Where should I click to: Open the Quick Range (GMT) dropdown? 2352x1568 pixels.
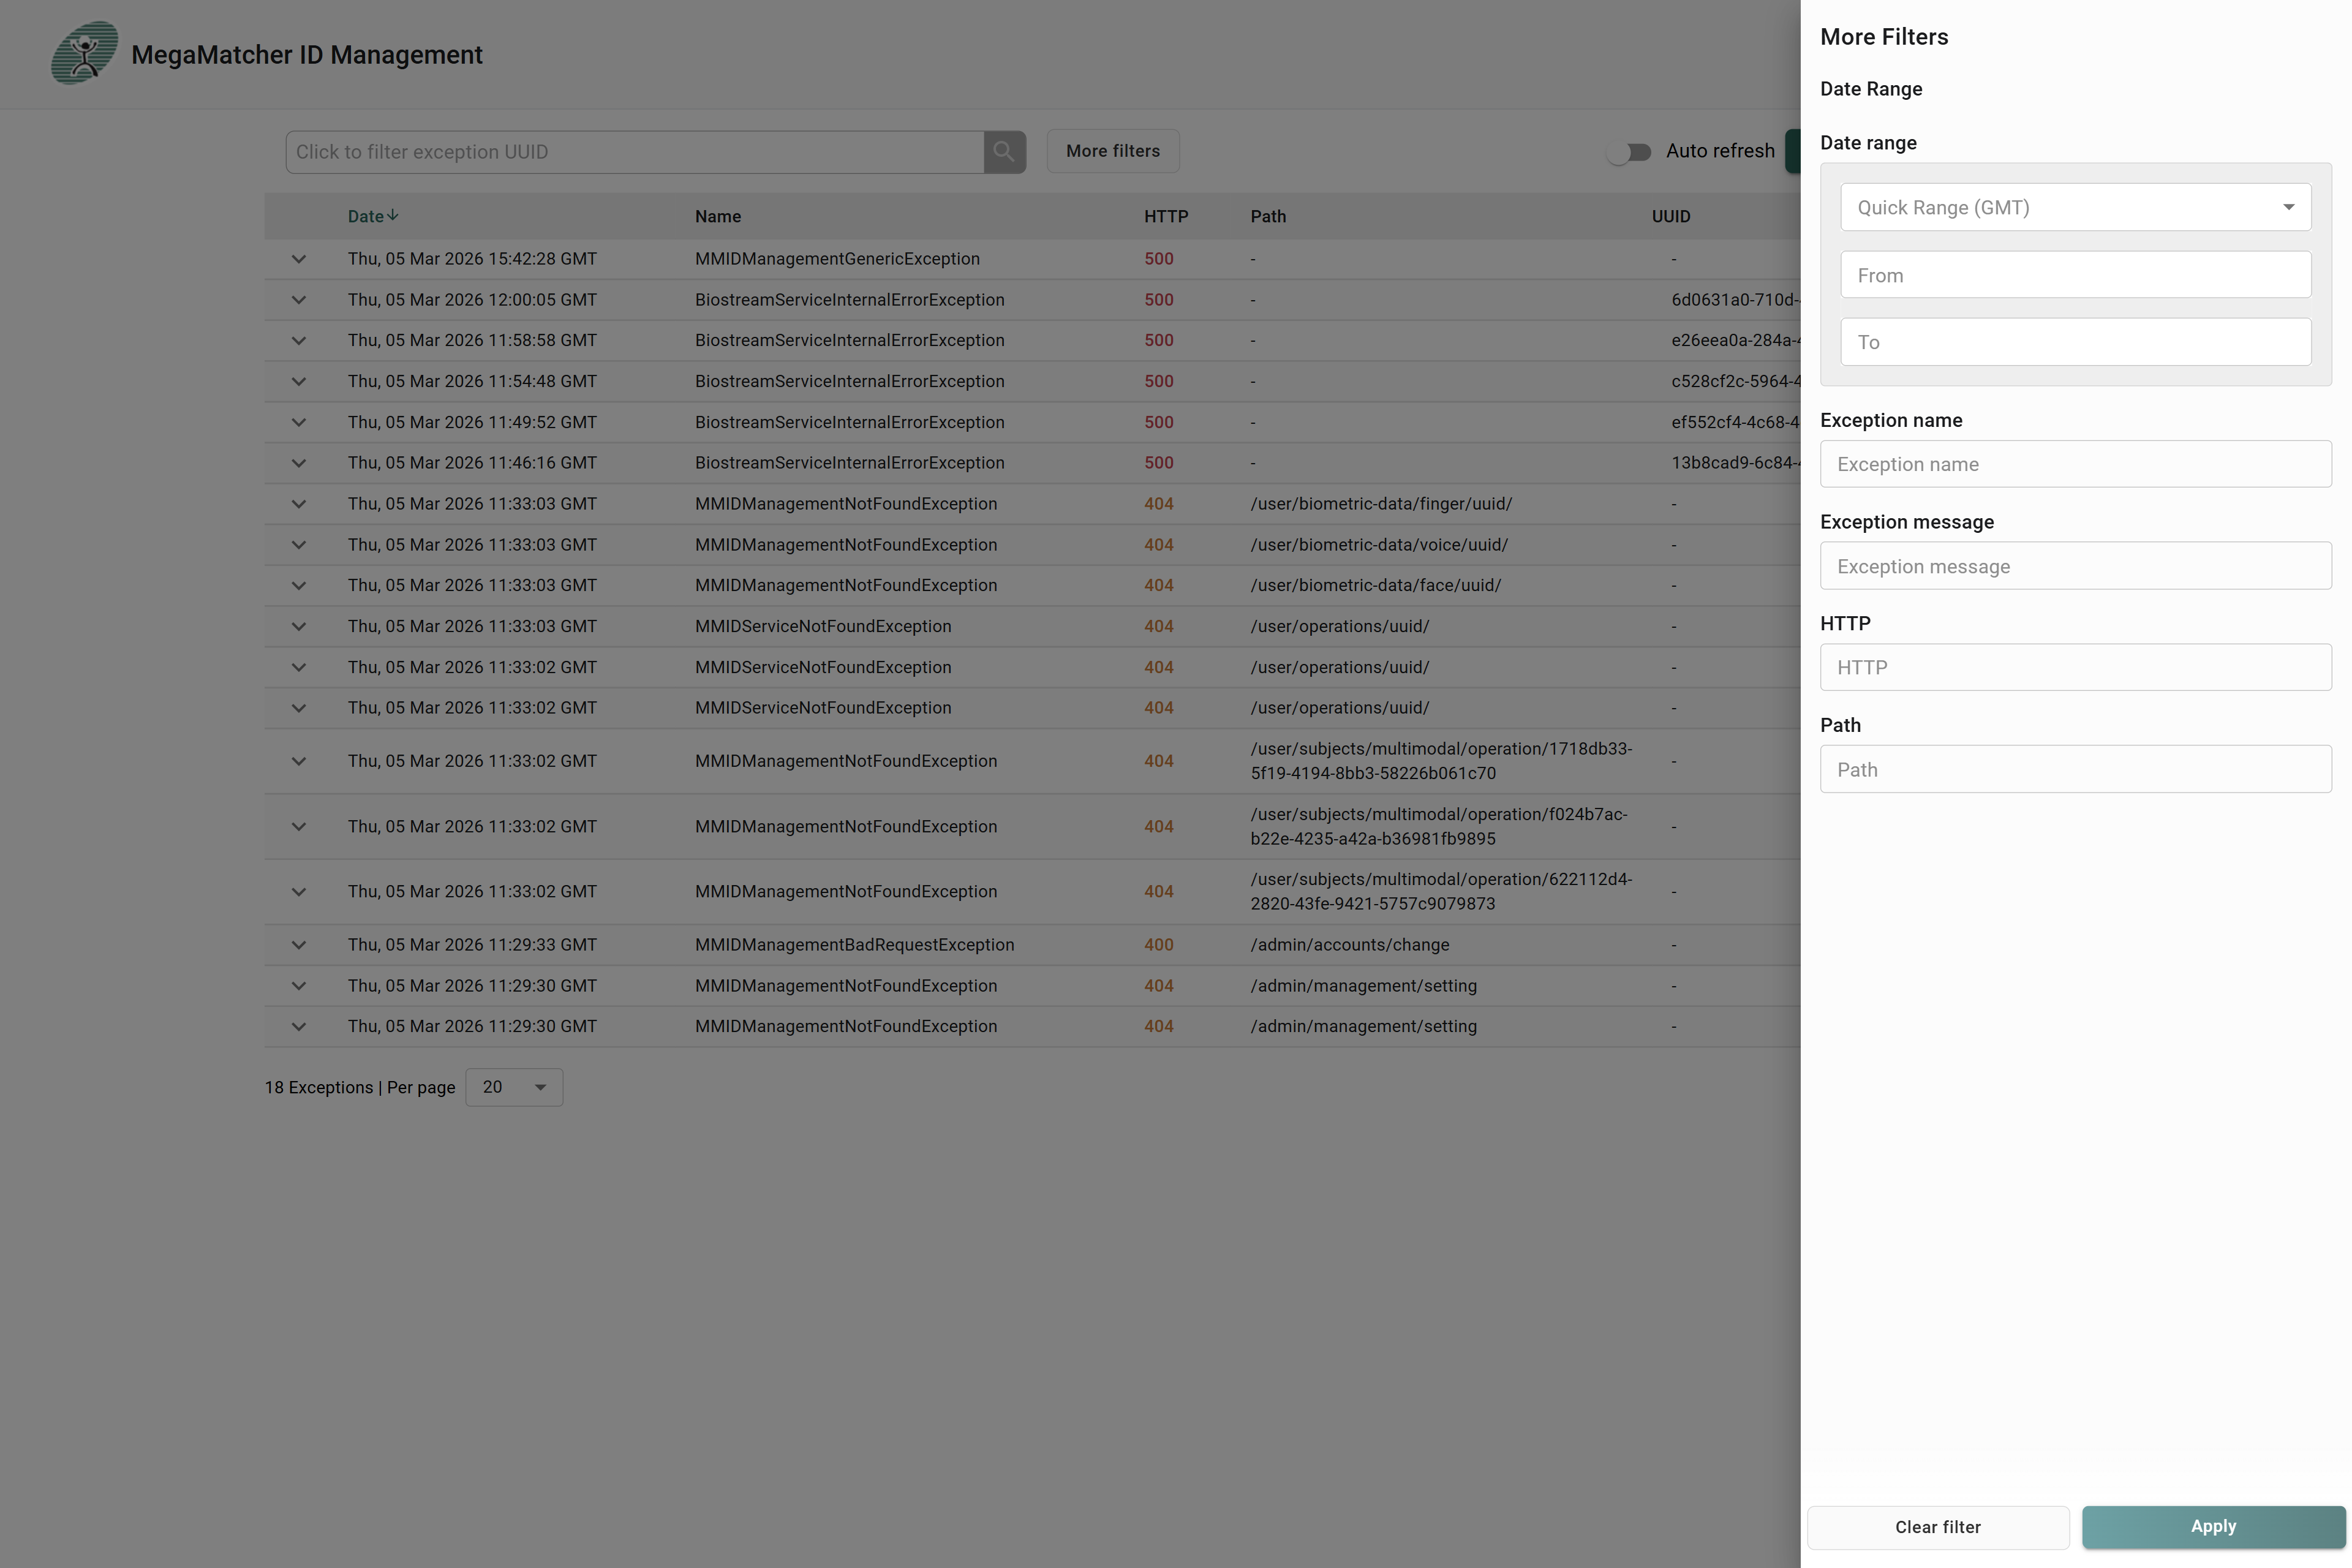click(x=2075, y=207)
